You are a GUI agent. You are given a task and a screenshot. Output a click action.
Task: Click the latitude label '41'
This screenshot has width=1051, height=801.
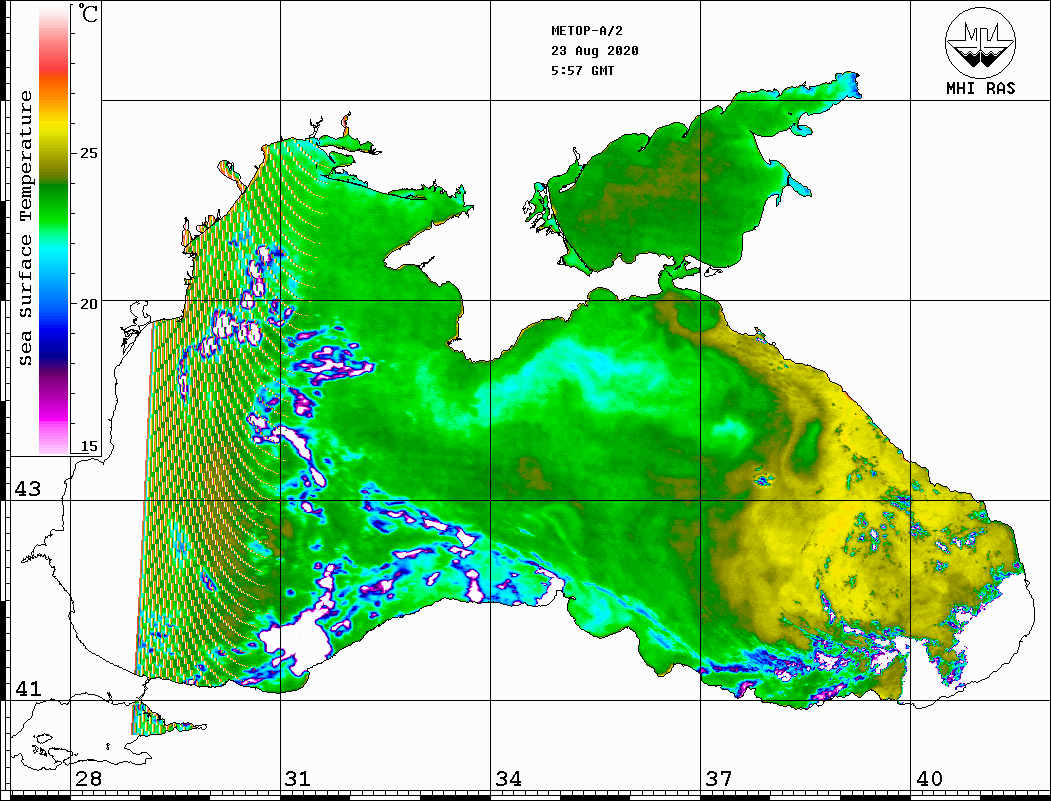(x=27, y=688)
